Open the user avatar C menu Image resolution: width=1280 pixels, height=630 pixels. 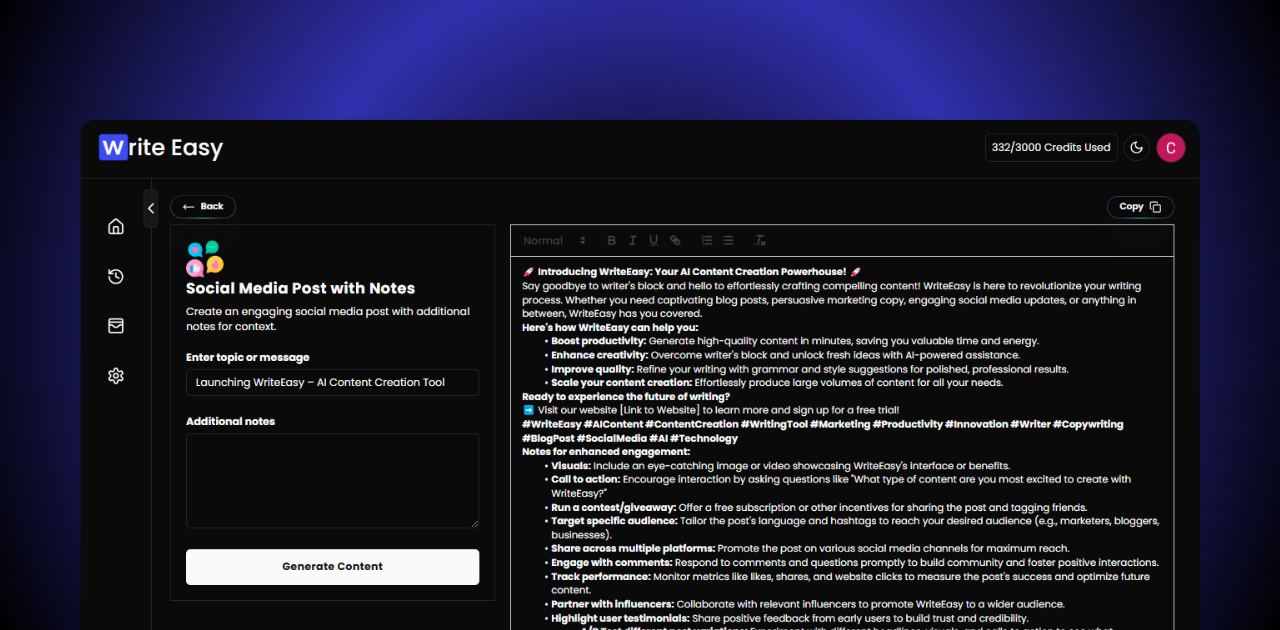[x=1171, y=148]
